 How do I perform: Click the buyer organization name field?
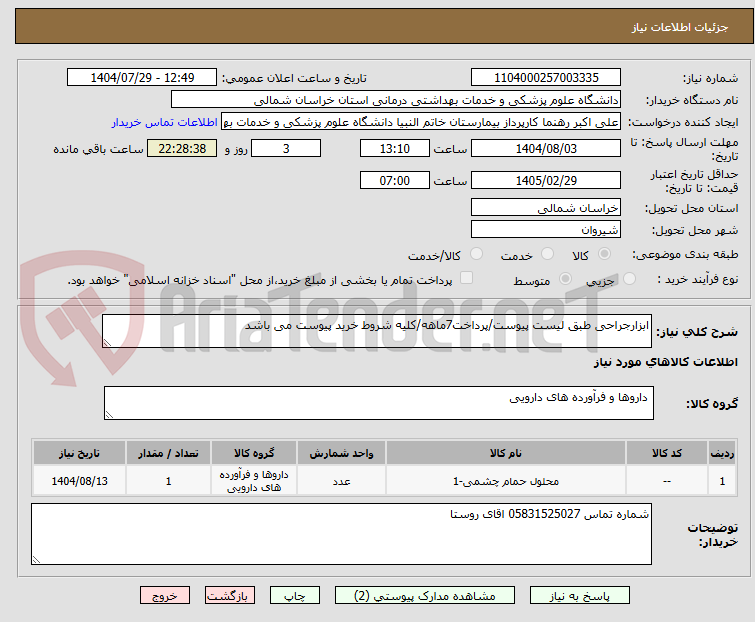point(396,100)
